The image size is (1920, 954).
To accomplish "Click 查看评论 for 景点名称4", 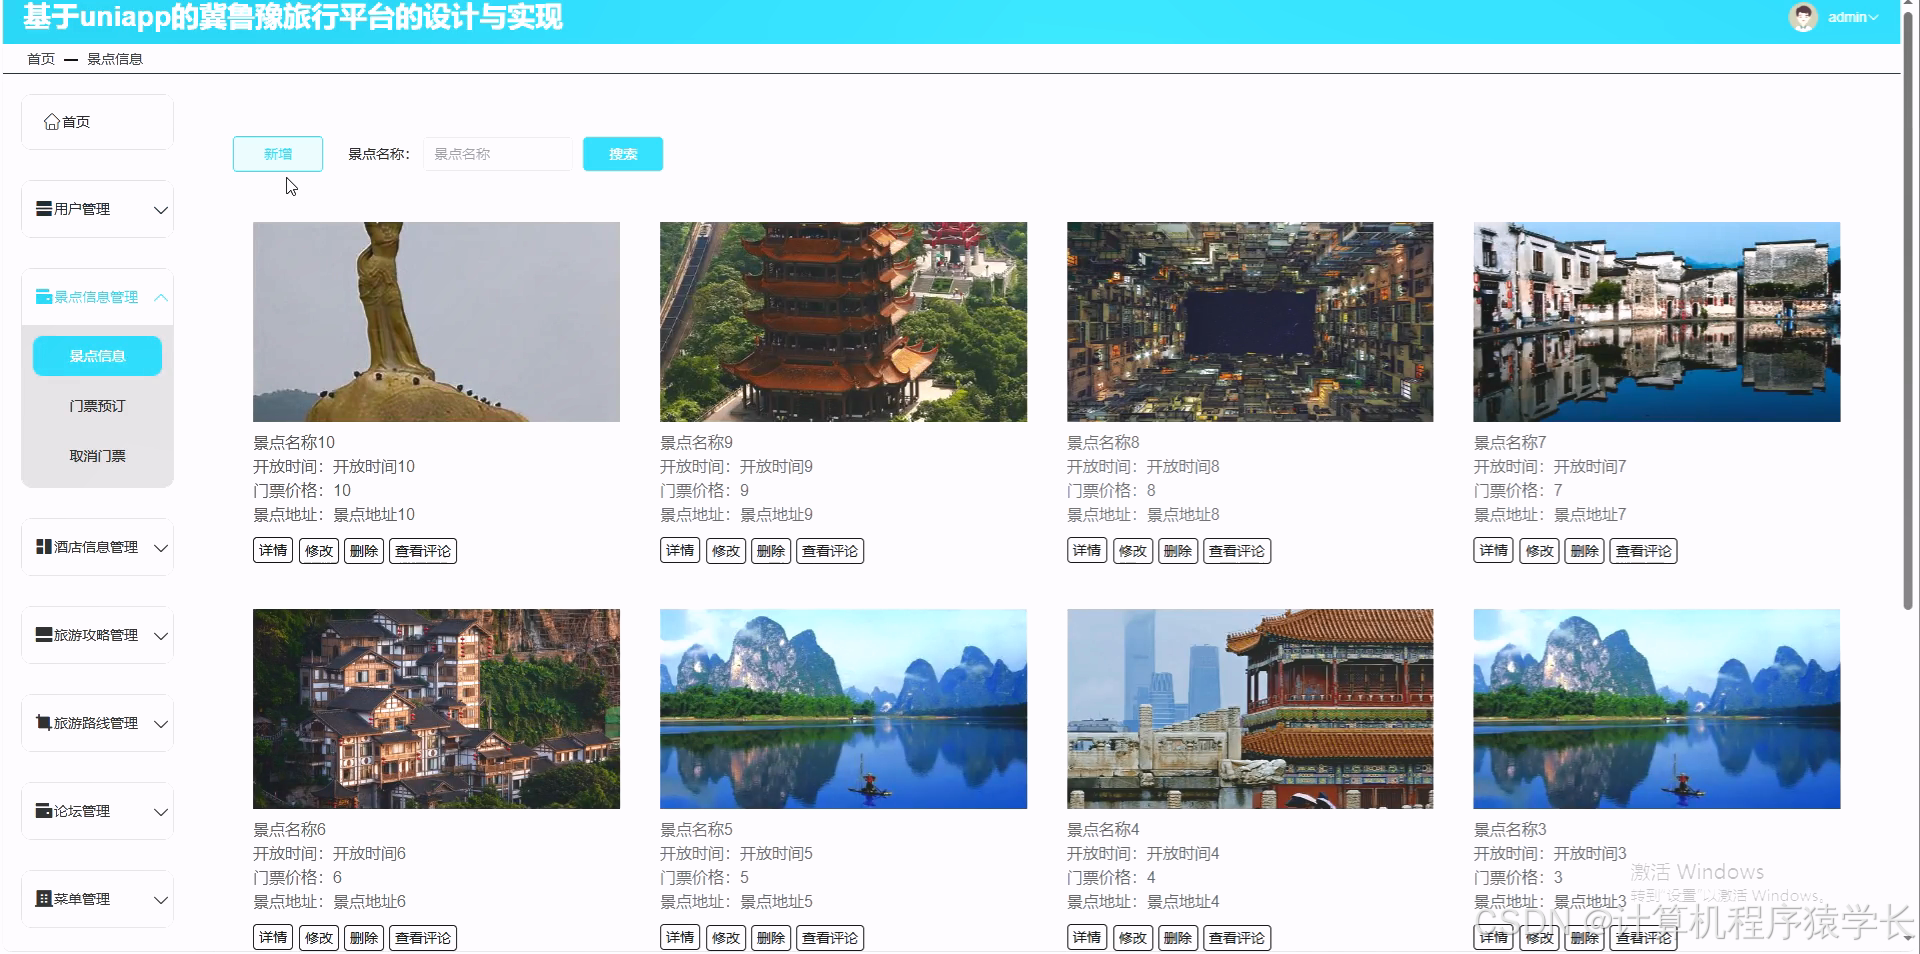I will pos(1237,938).
